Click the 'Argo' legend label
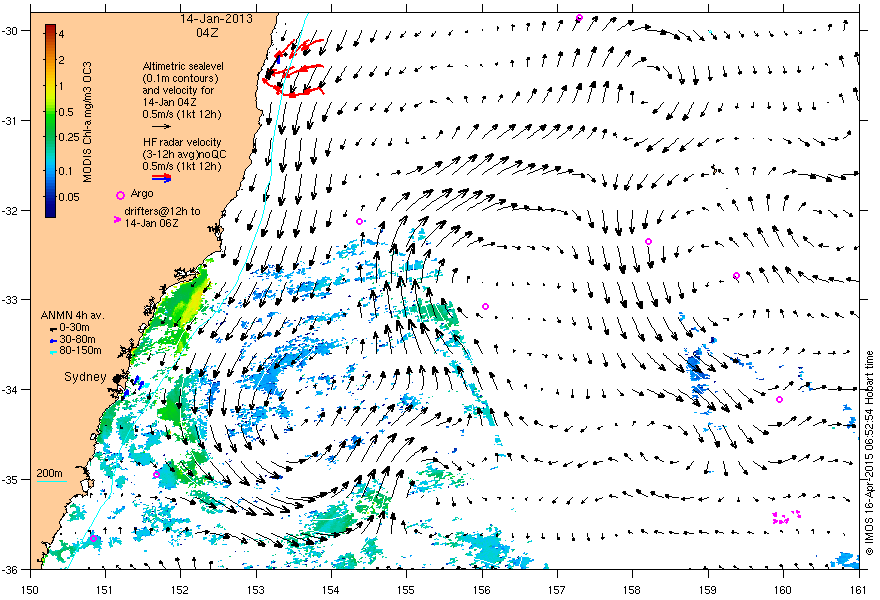 coord(142,194)
